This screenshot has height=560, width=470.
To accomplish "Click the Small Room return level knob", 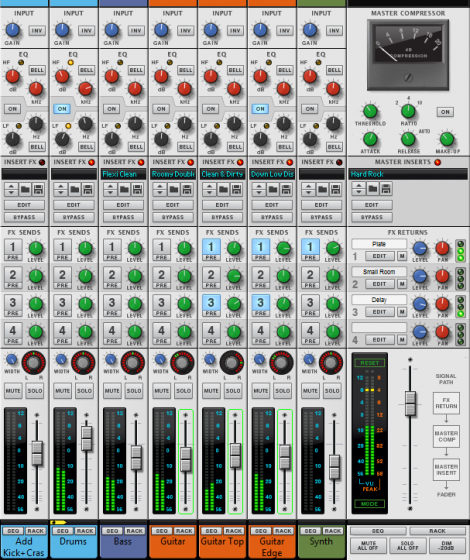I will click(420, 276).
